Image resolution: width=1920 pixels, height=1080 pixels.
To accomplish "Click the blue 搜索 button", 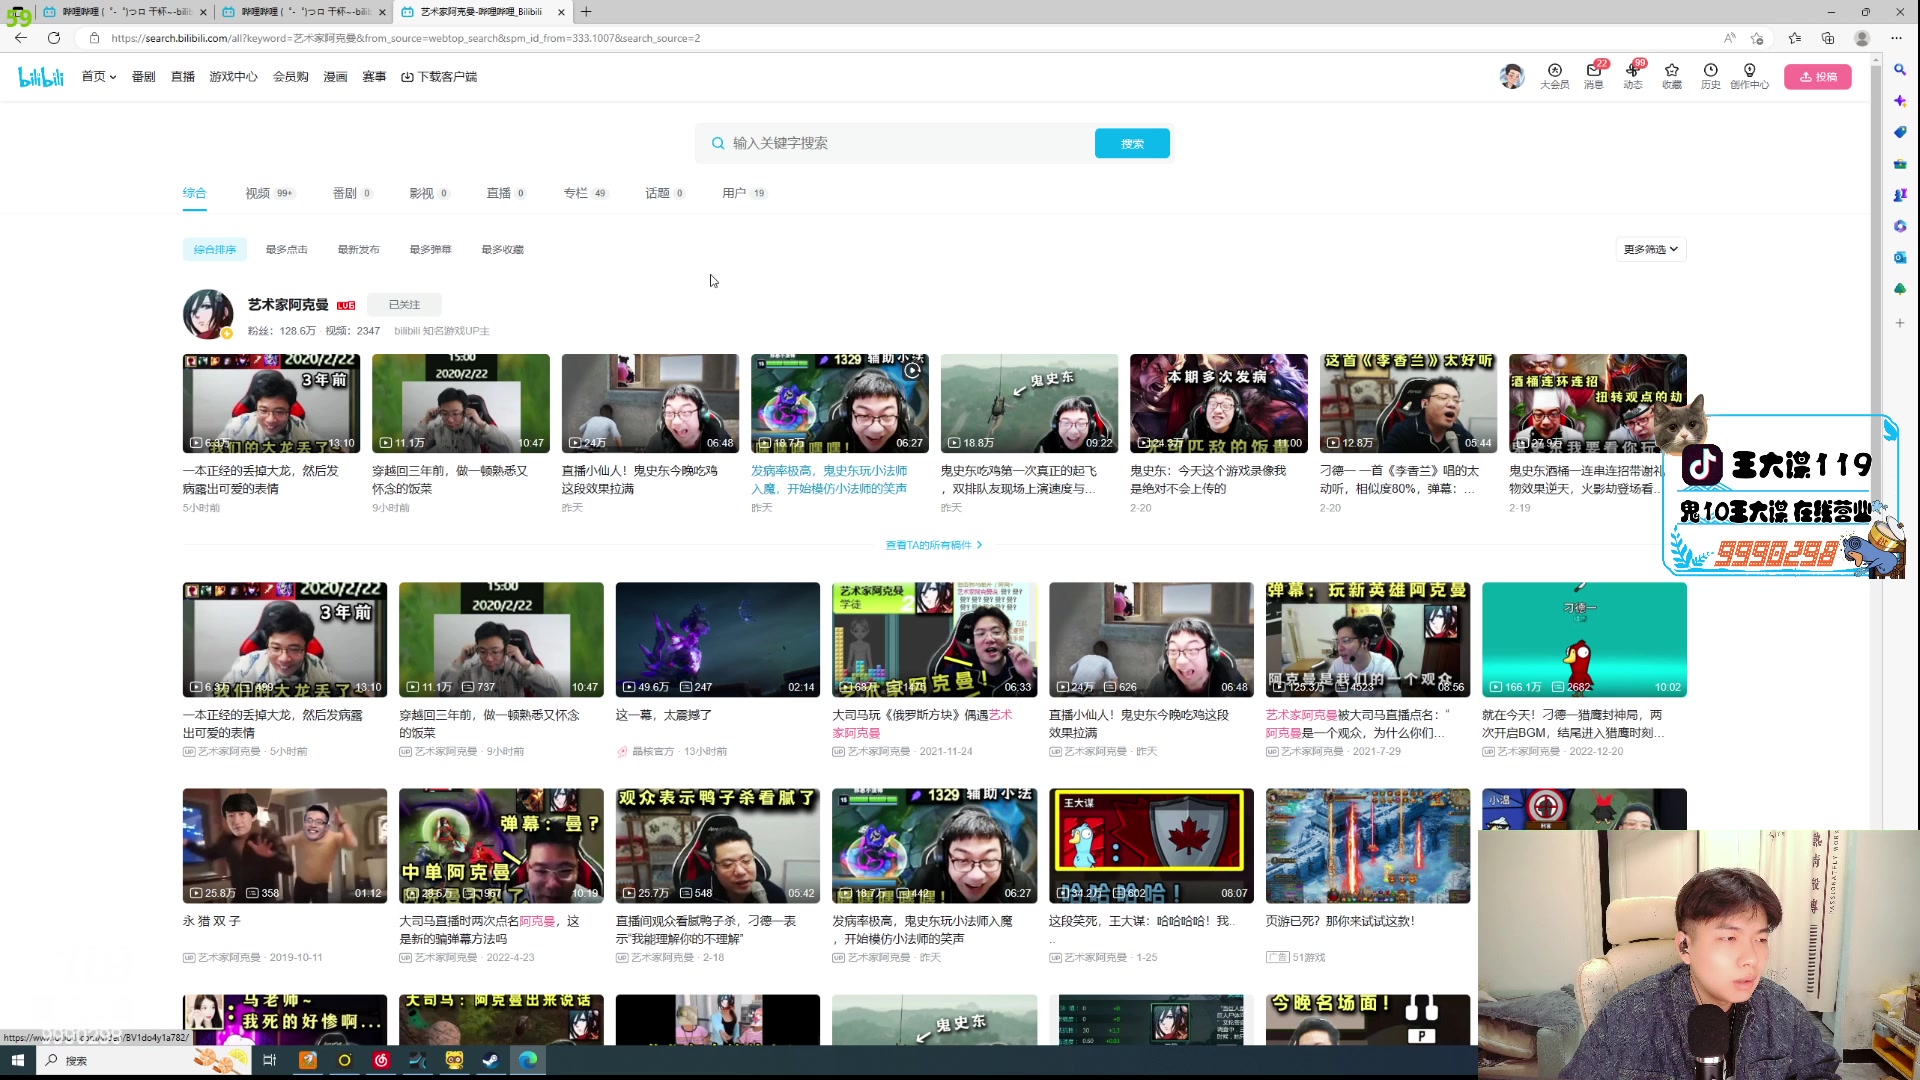I will (1132, 143).
